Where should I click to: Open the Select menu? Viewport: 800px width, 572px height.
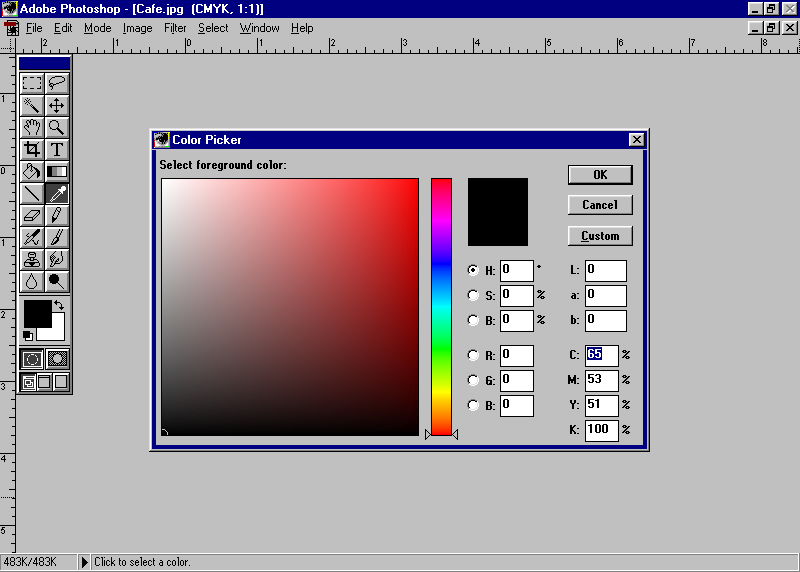(x=213, y=28)
